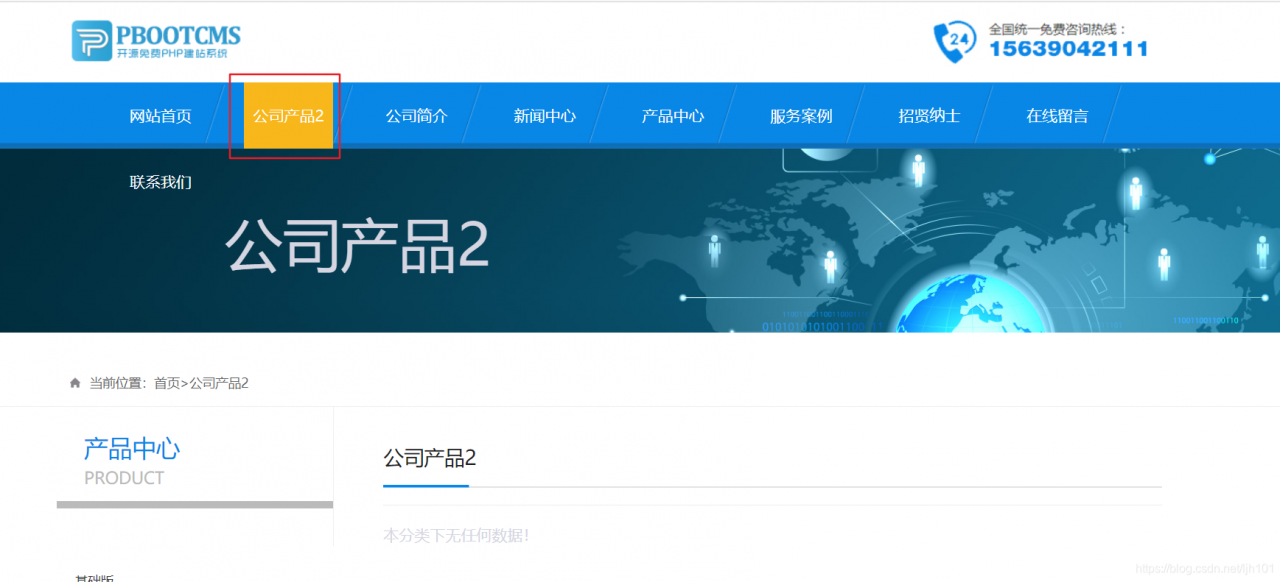Select 公司产品2 in the breadcrumb path
Screen dimensions: 1280x582
[219, 383]
